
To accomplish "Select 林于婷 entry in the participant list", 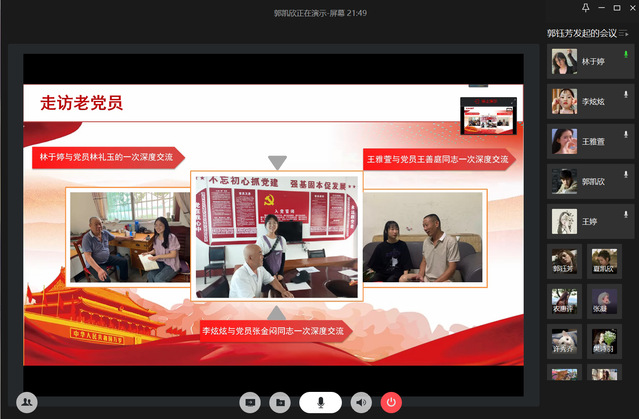I will click(591, 62).
